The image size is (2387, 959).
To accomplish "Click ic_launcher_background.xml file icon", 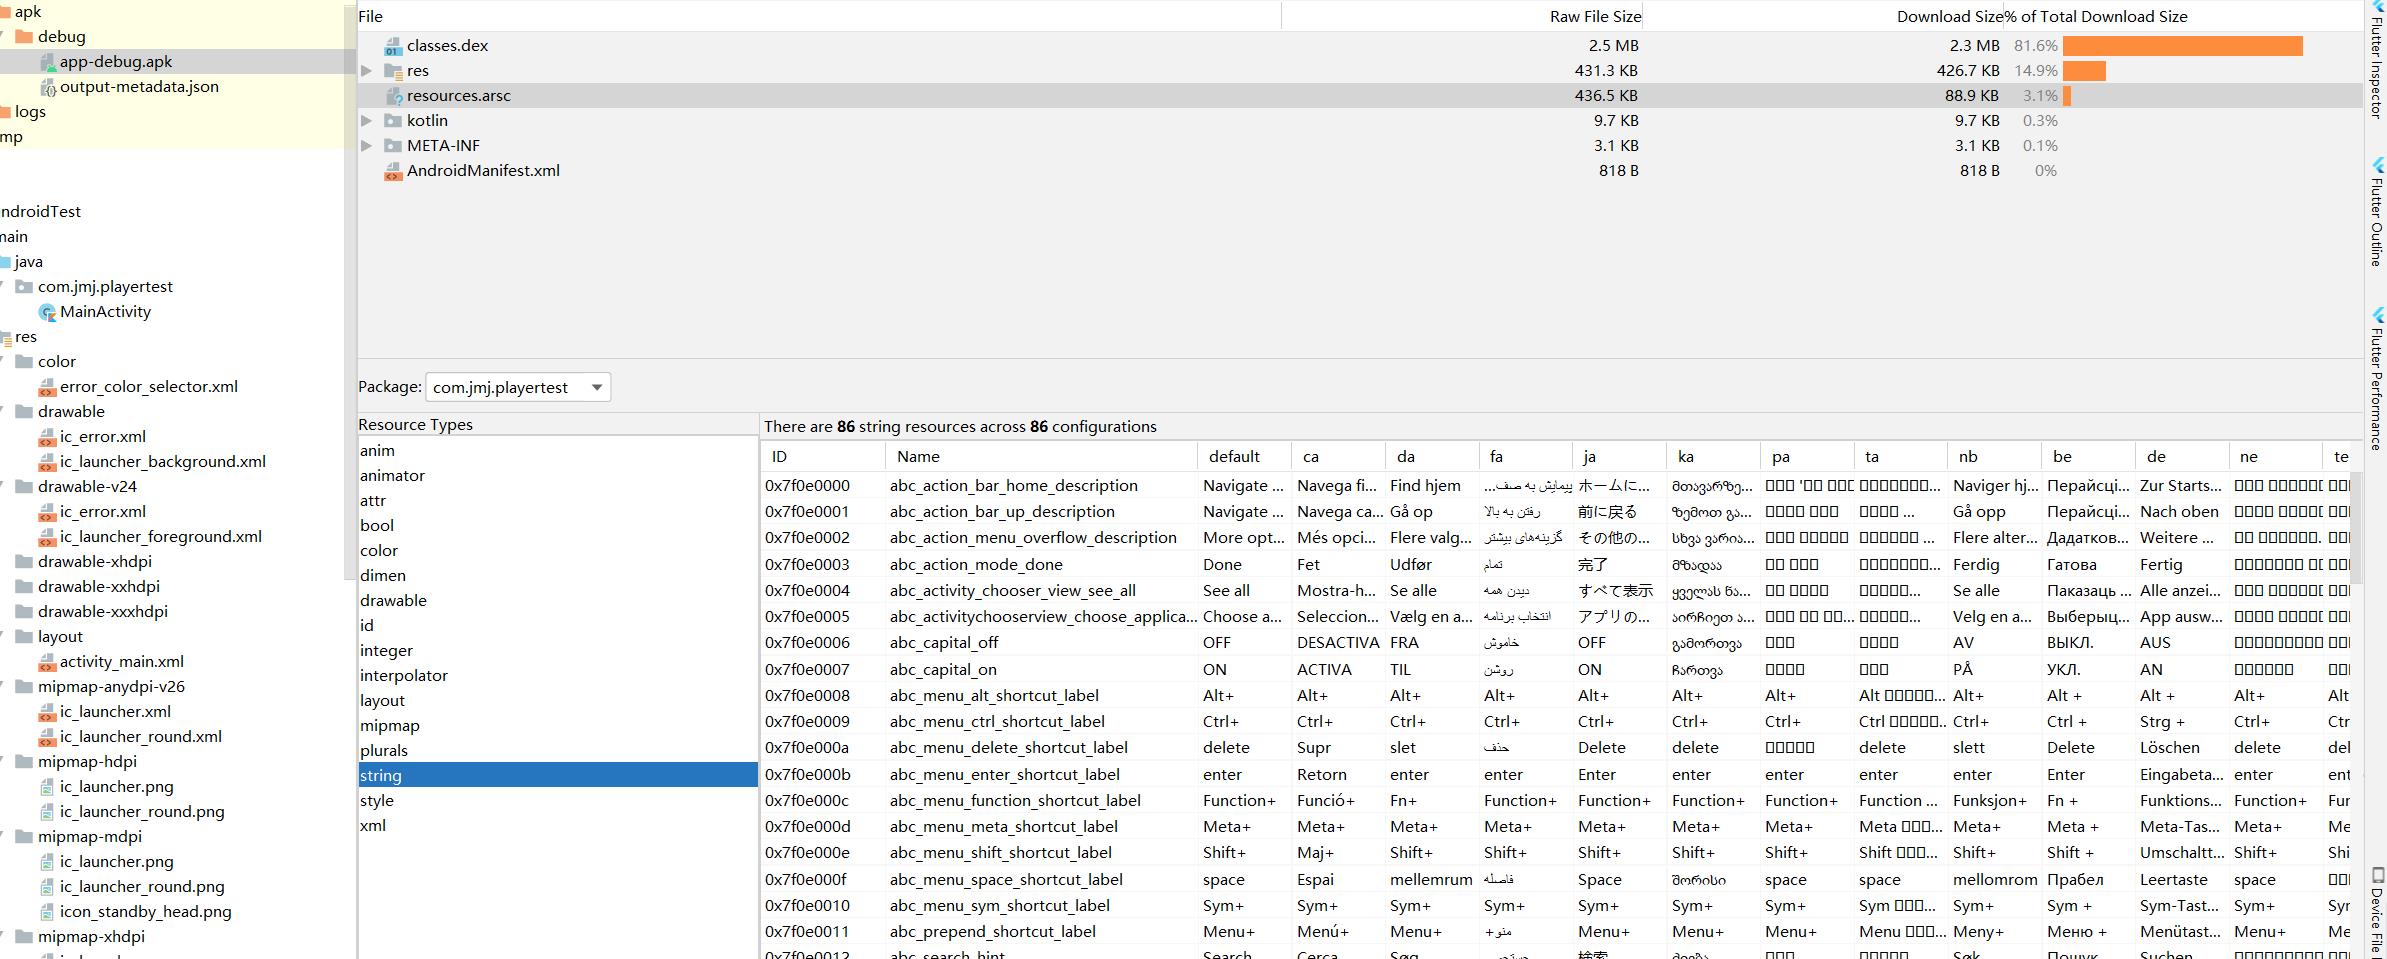I will pos(47,462).
